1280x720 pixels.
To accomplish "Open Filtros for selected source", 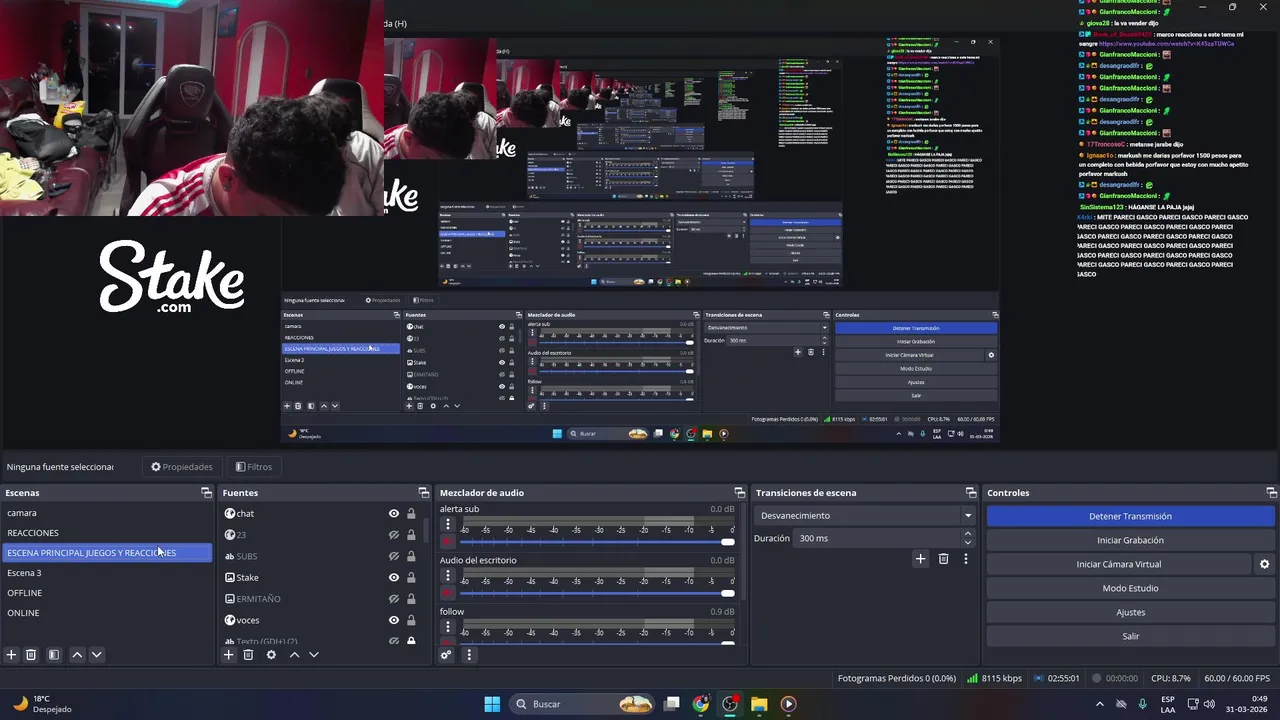I will [x=254, y=467].
